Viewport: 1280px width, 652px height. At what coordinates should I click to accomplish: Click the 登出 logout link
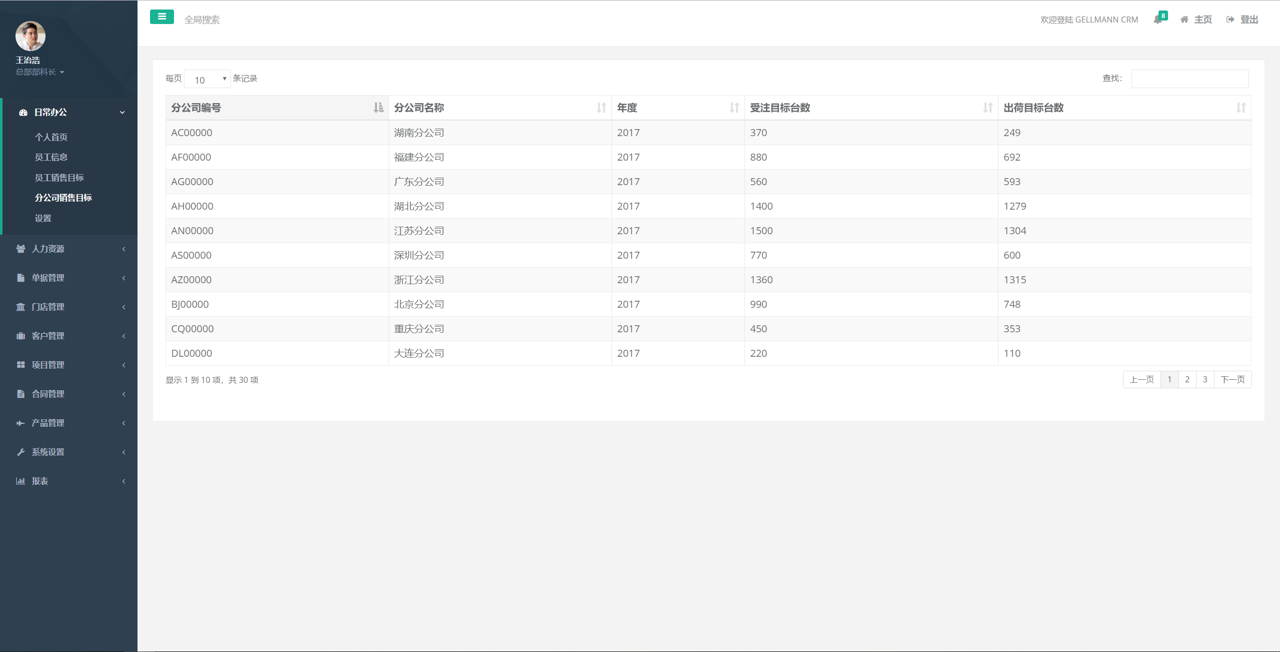tap(1243, 20)
